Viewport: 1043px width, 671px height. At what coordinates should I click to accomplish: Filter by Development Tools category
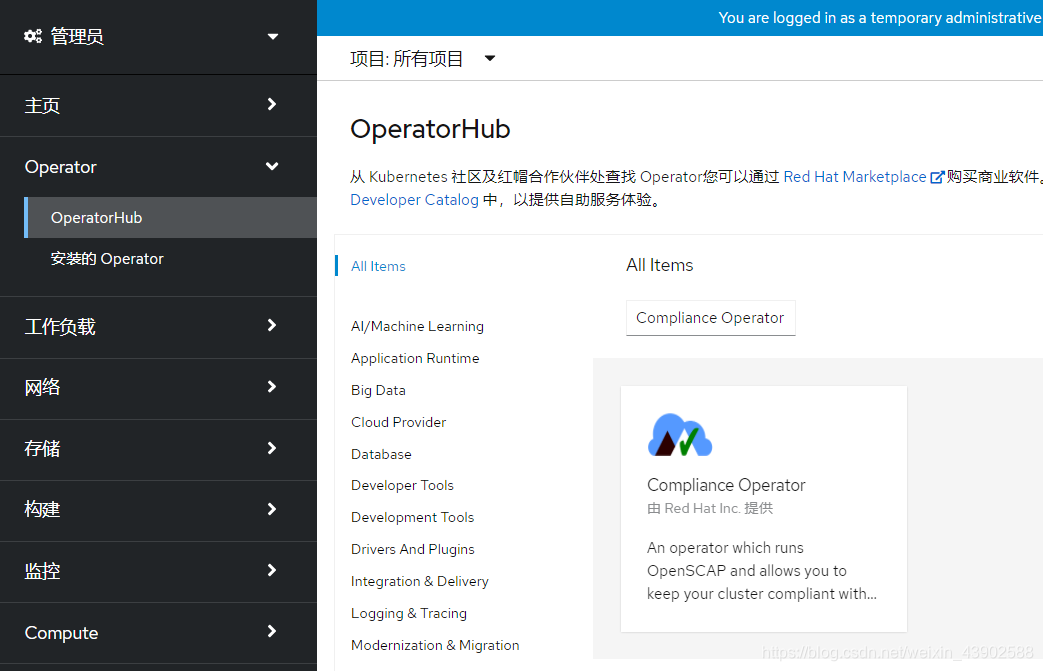point(412,517)
